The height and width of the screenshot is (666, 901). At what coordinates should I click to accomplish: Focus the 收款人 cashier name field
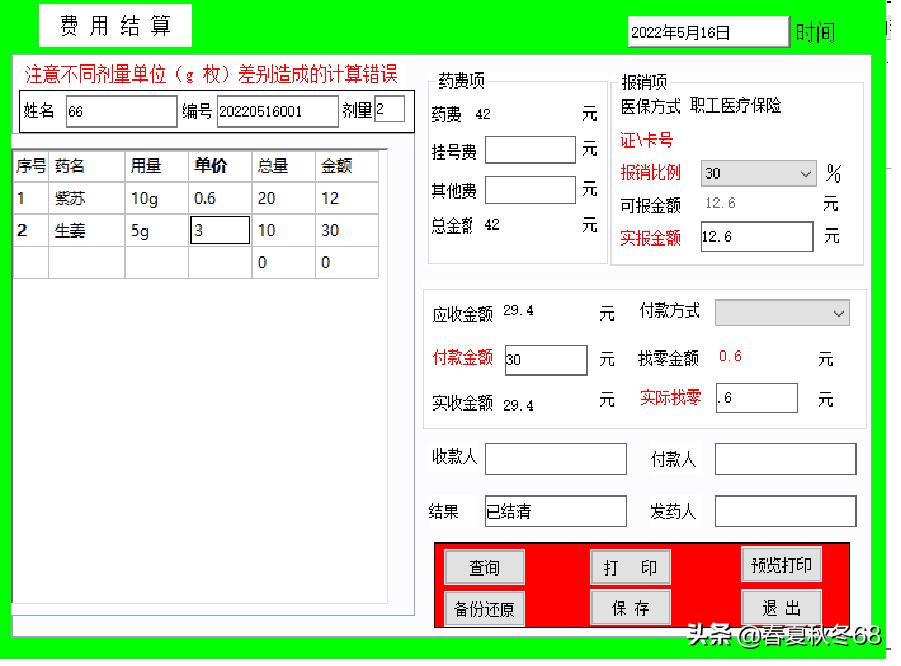click(554, 458)
